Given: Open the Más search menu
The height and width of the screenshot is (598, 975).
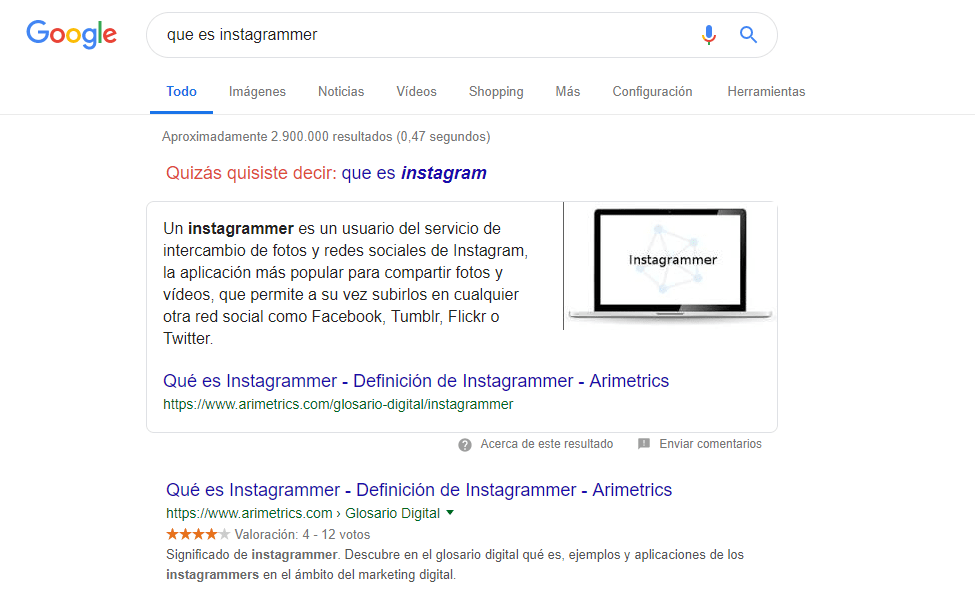Looking at the screenshot, I should tap(568, 91).
